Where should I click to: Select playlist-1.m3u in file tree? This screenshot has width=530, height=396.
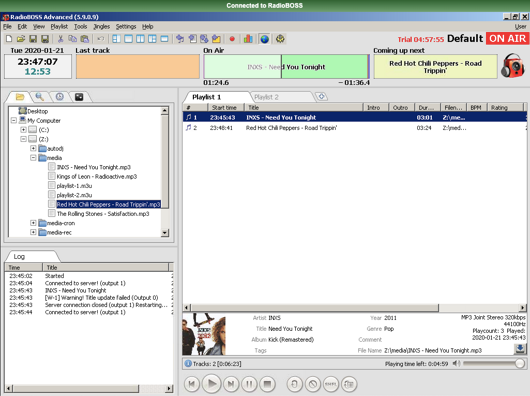tap(74, 186)
